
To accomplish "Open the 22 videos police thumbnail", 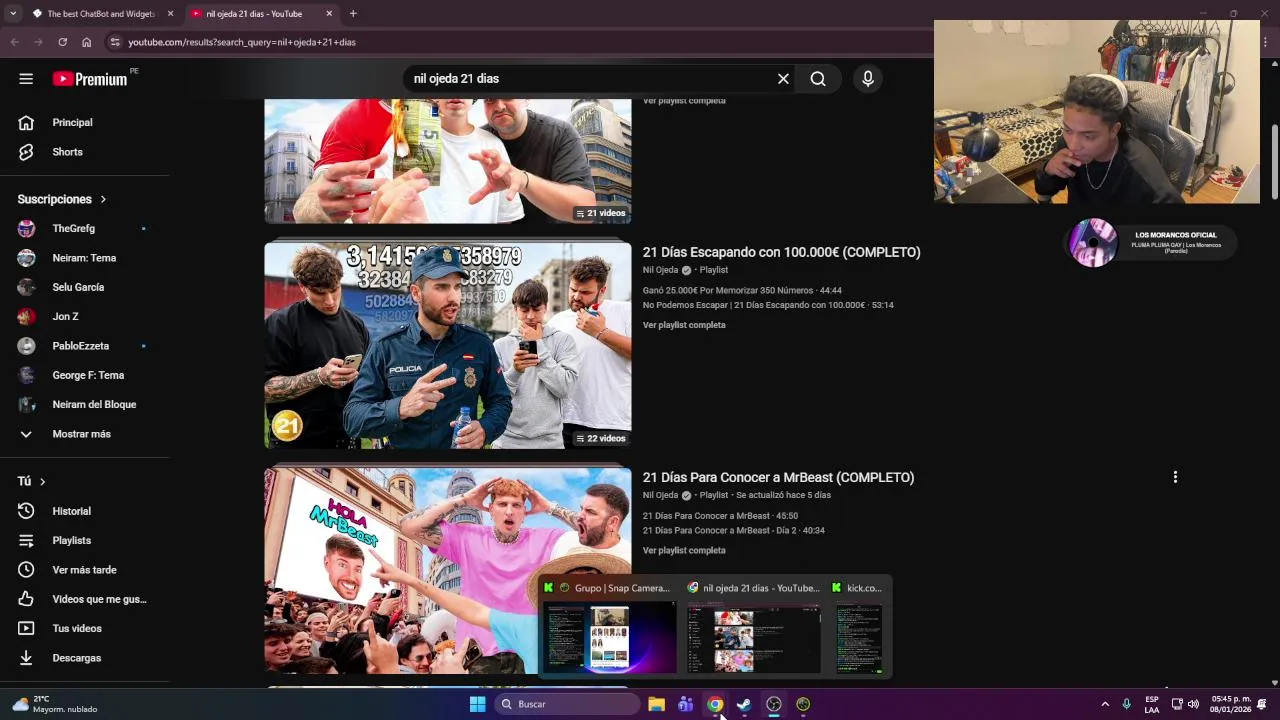I will click(448, 345).
